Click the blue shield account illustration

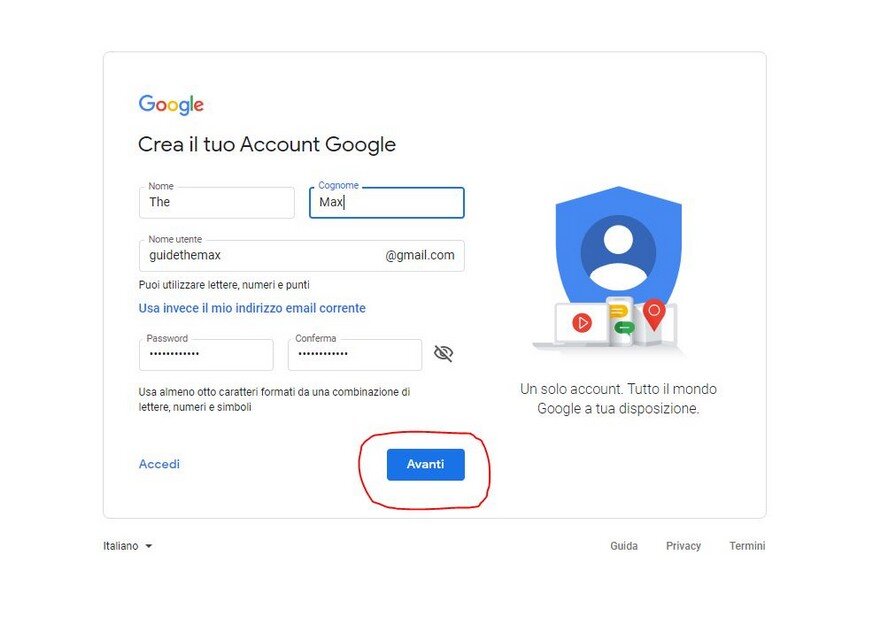(x=618, y=250)
